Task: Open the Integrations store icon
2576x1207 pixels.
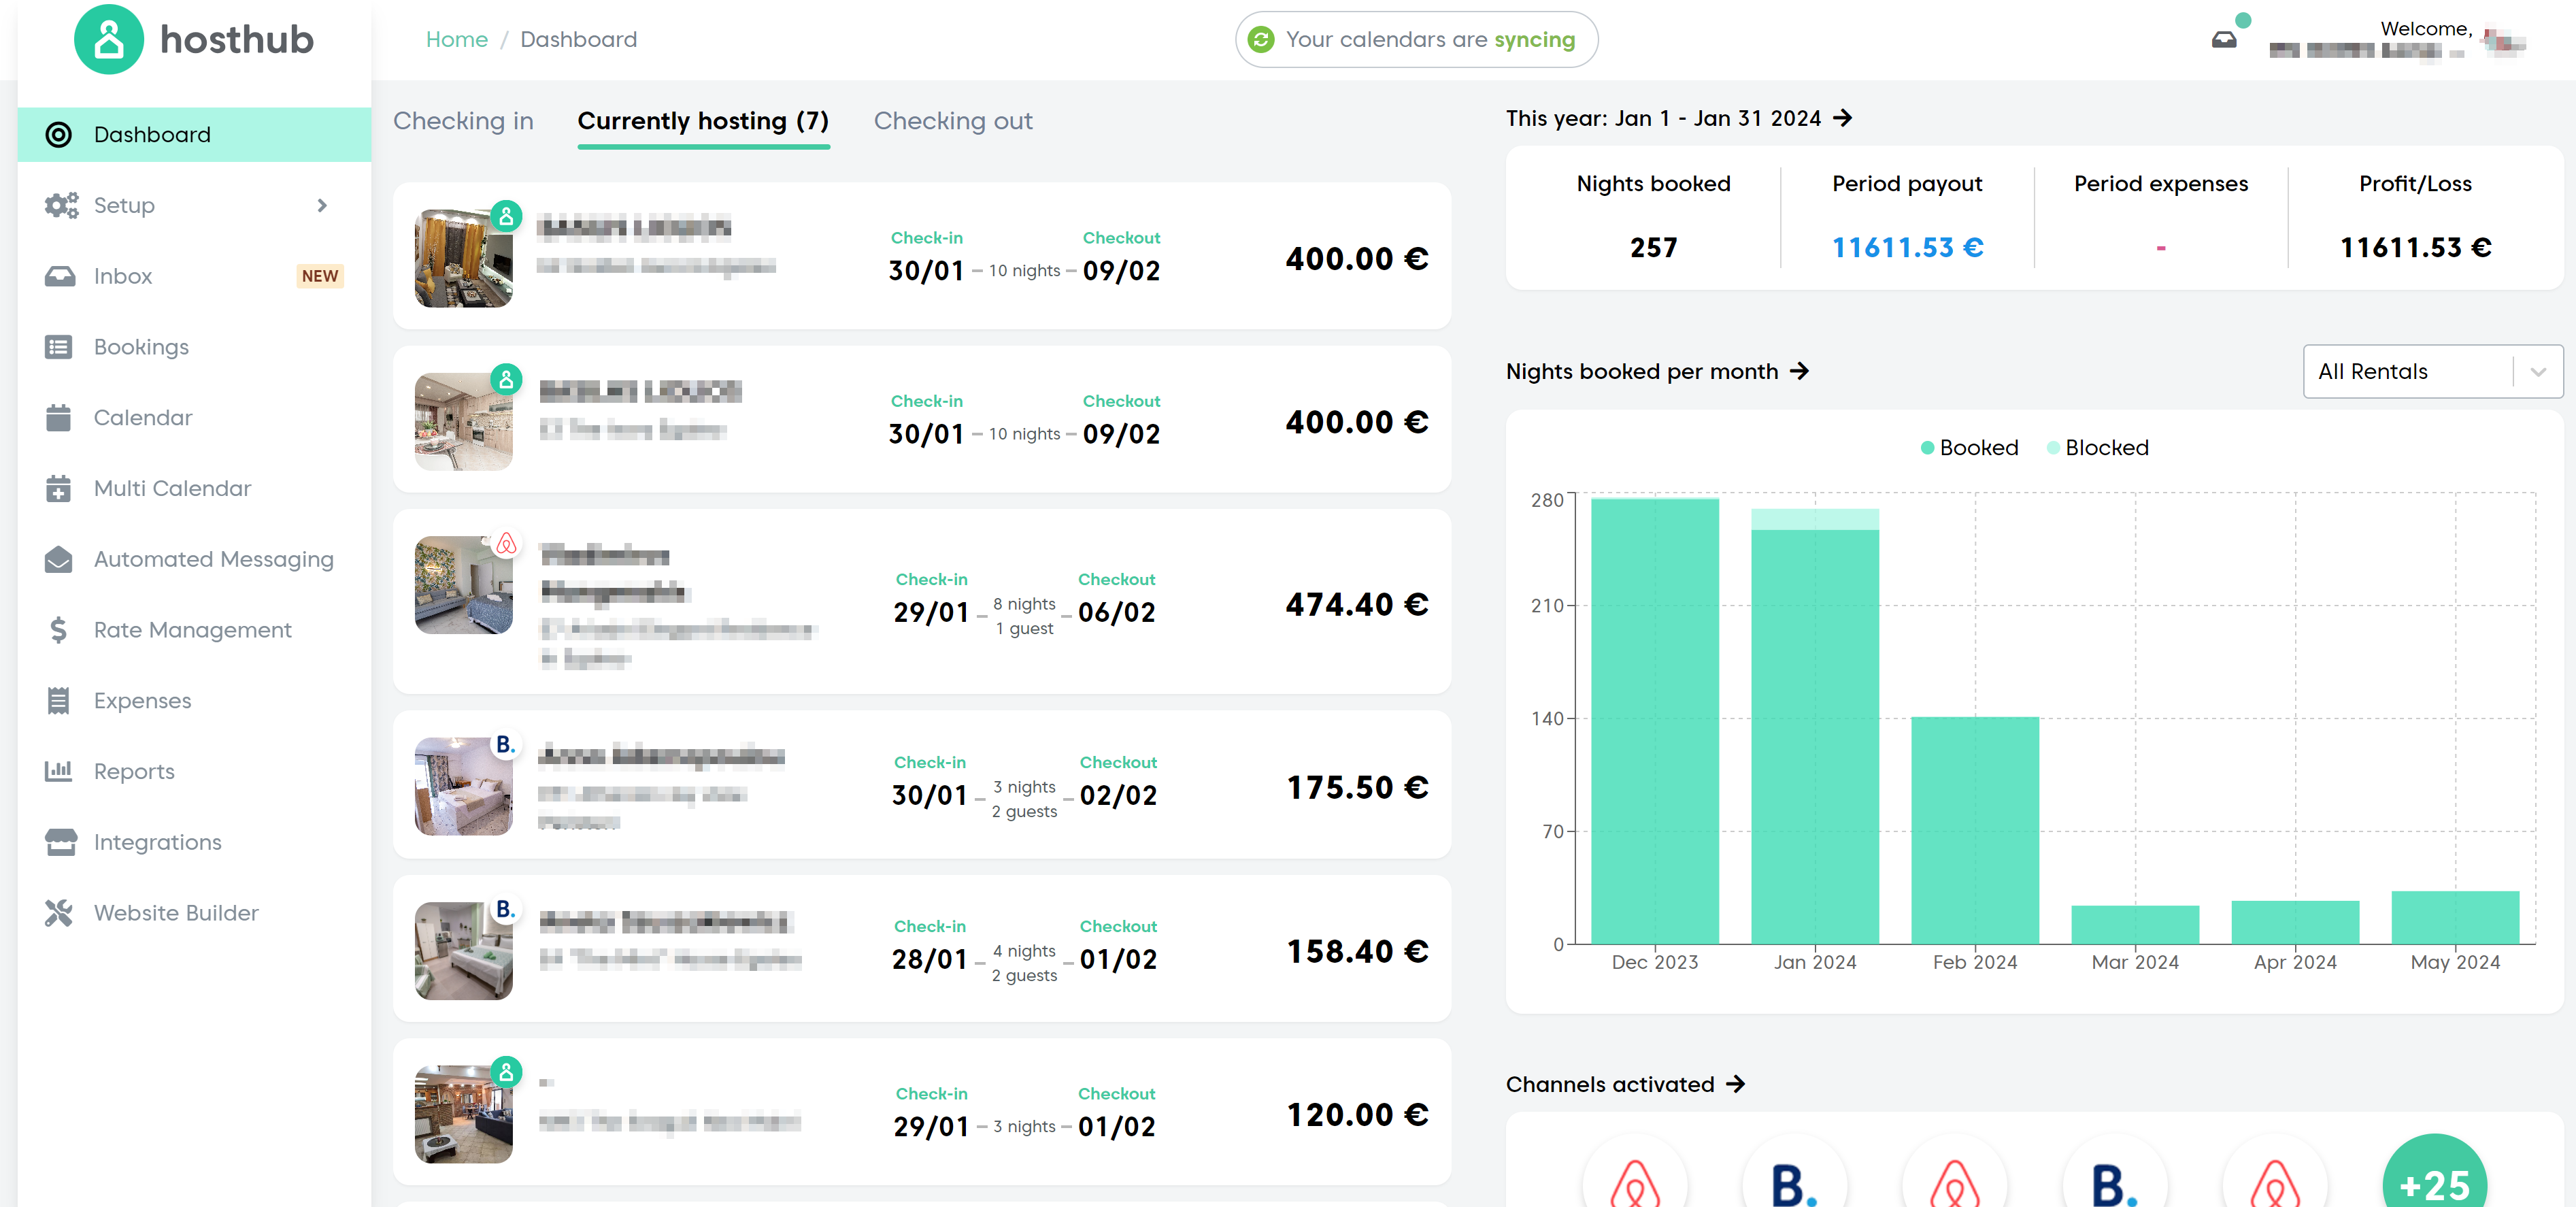Action: (x=59, y=842)
